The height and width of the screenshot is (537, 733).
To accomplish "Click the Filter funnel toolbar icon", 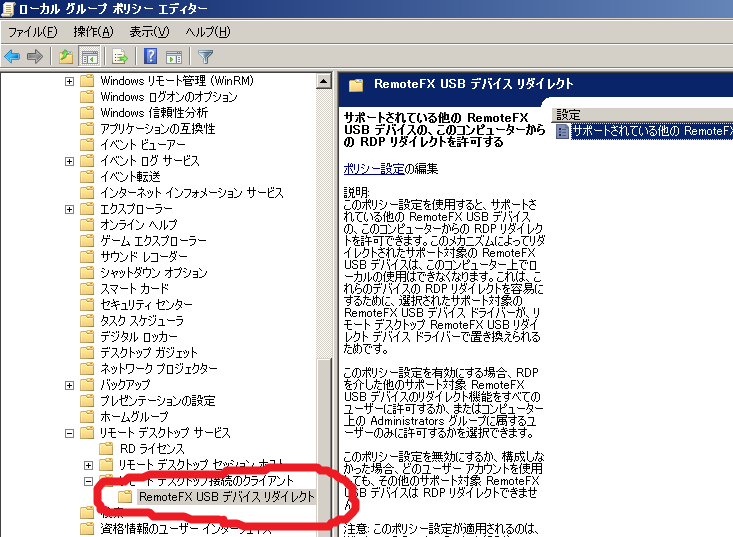I will pyautogui.click(x=205, y=57).
